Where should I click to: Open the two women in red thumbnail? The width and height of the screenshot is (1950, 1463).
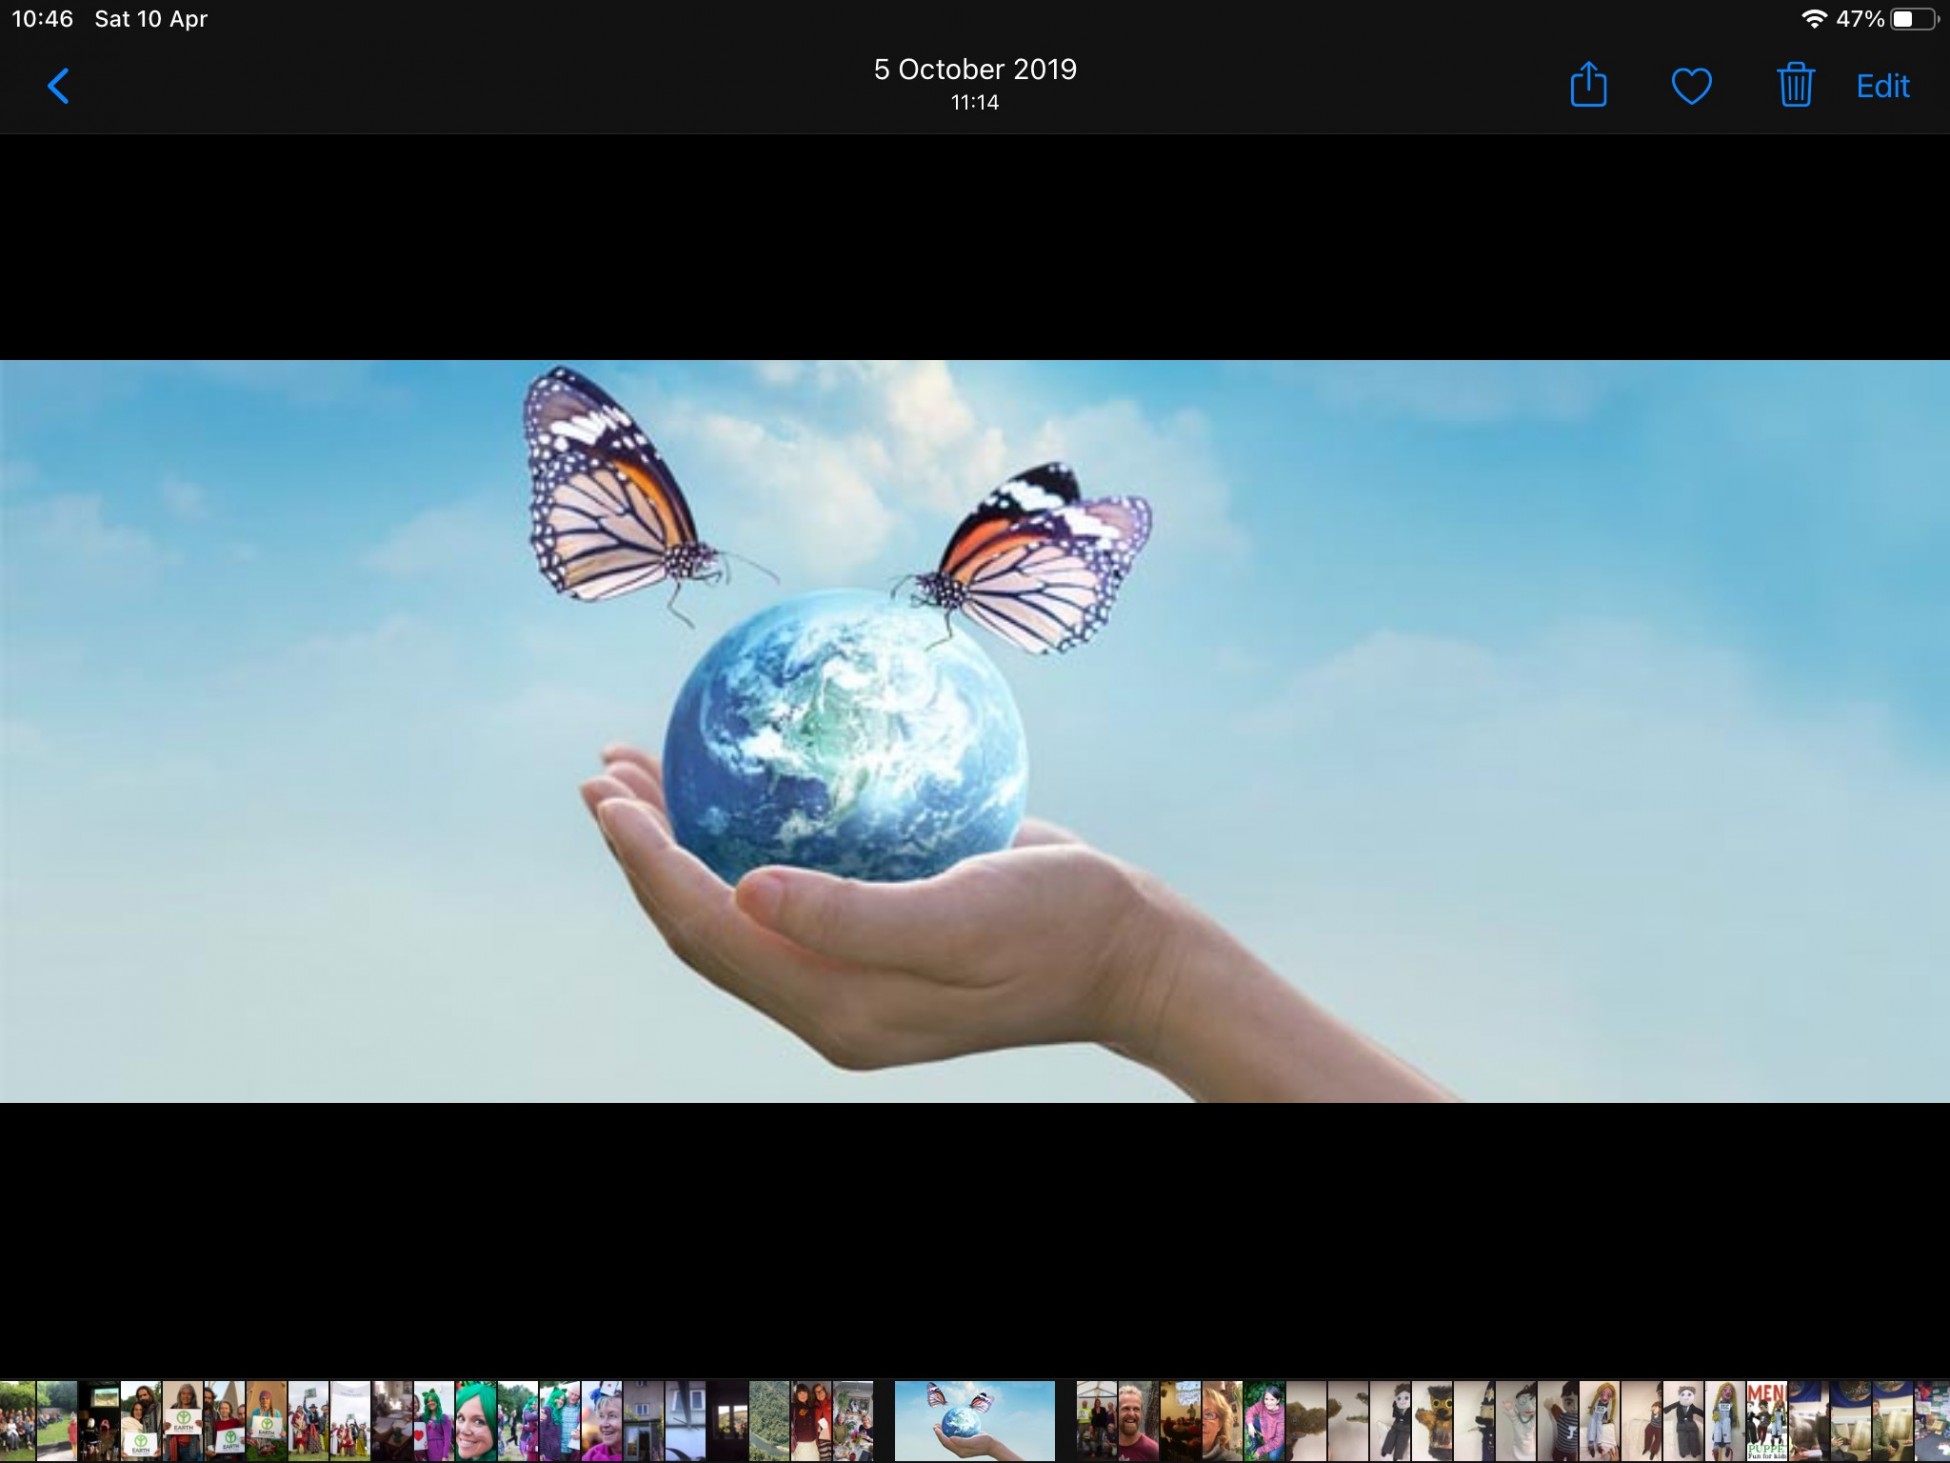[x=811, y=1421]
